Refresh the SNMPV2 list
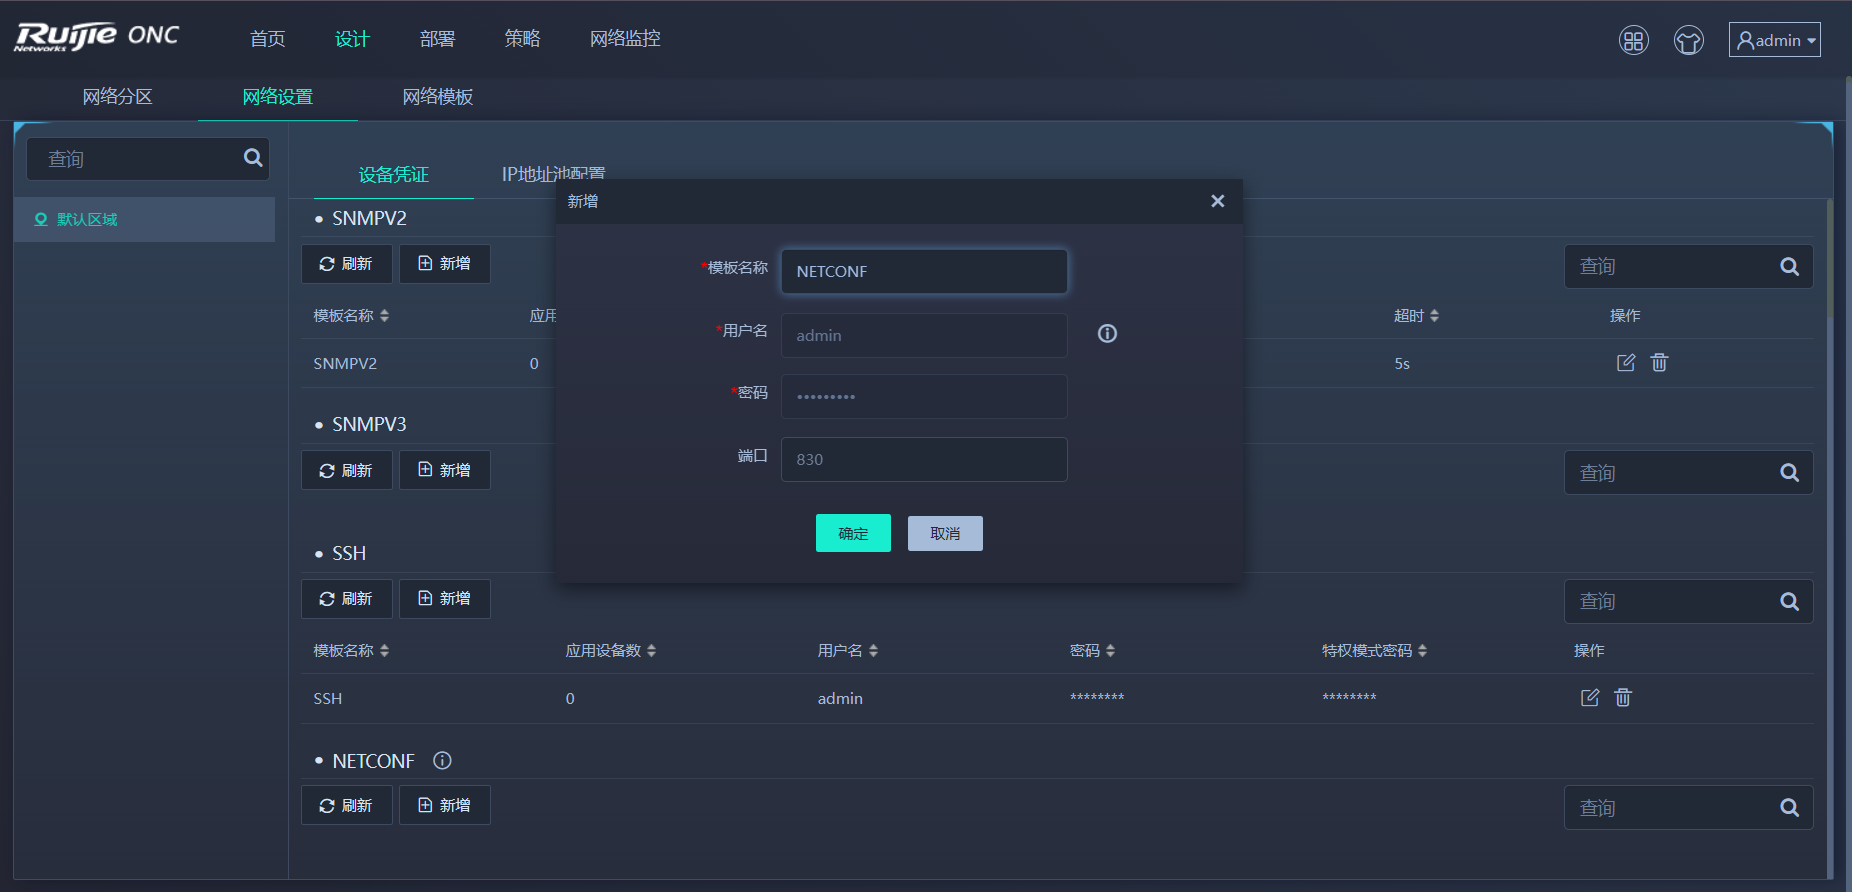Viewport: 1852px width, 892px height. tap(346, 264)
